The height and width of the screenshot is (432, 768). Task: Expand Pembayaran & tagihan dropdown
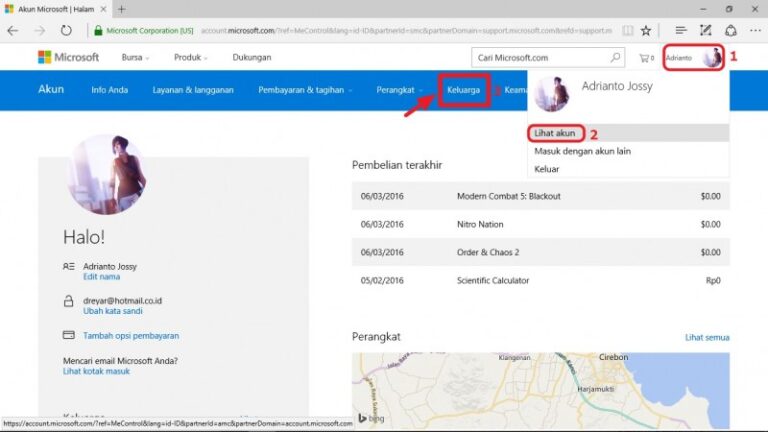pyautogui.click(x=305, y=90)
